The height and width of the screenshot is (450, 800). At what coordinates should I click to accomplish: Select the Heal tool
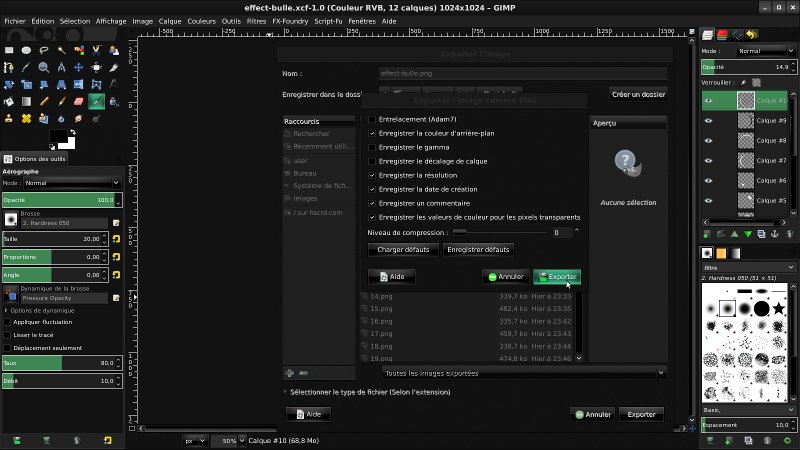[27, 118]
